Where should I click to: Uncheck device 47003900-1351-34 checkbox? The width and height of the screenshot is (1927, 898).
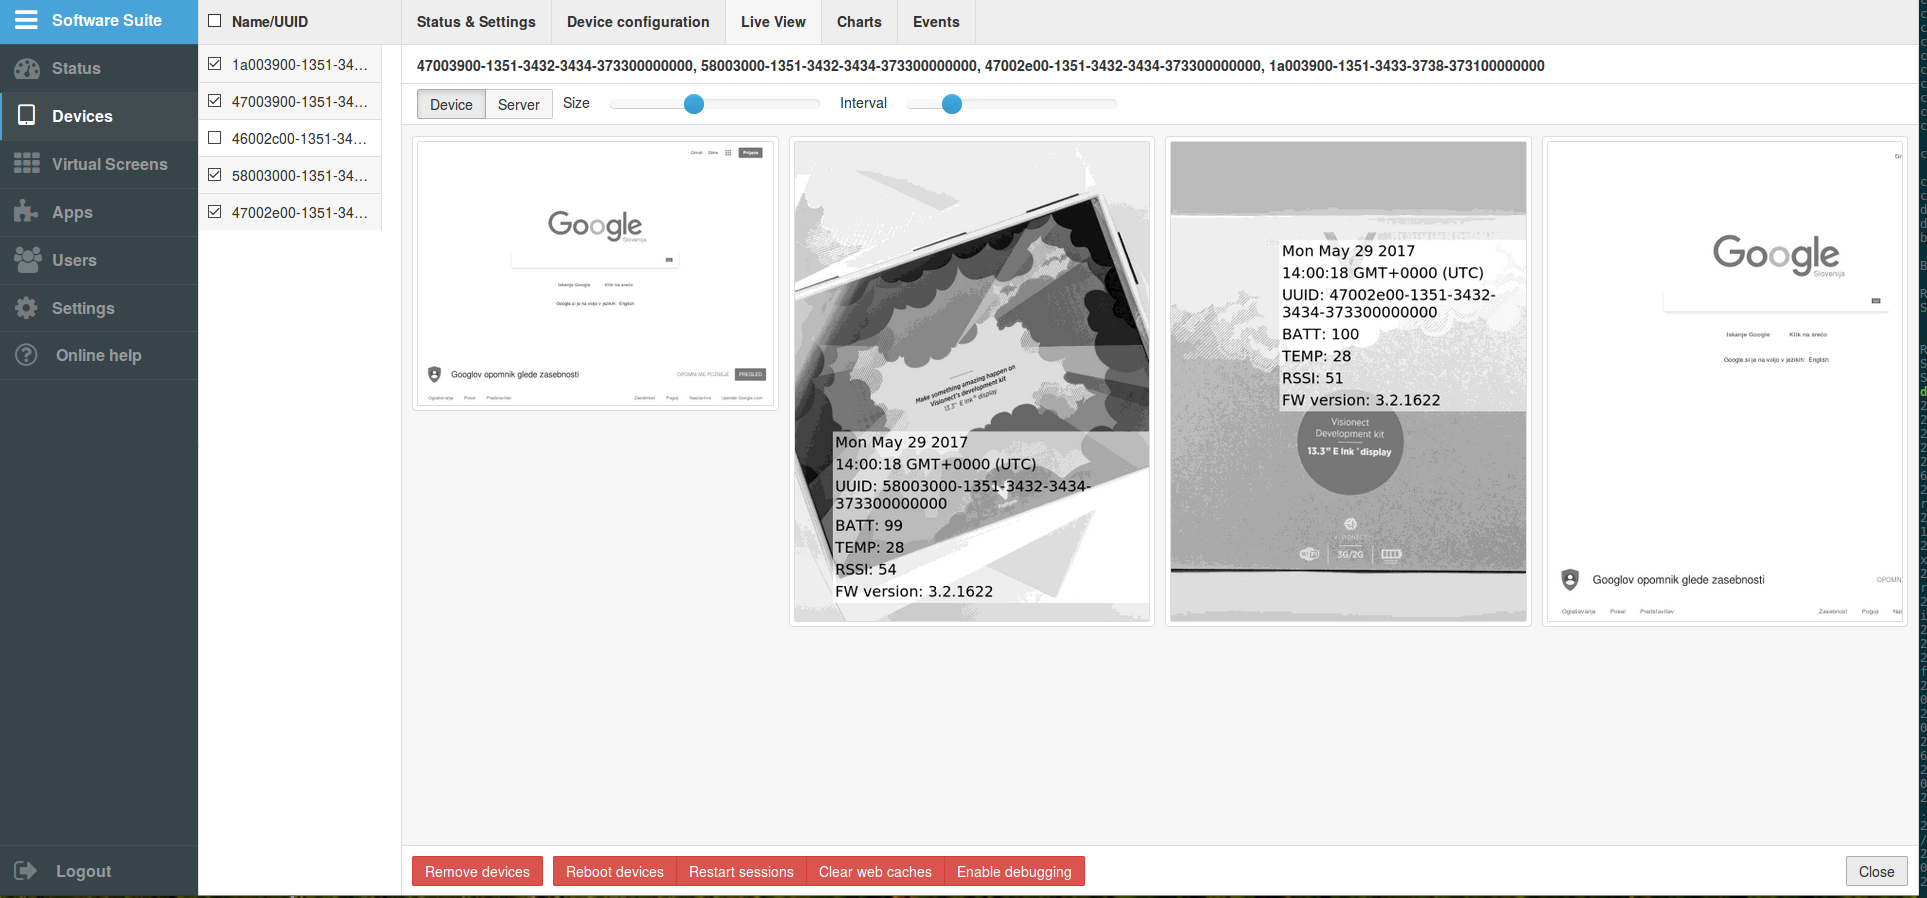tap(214, 101)
